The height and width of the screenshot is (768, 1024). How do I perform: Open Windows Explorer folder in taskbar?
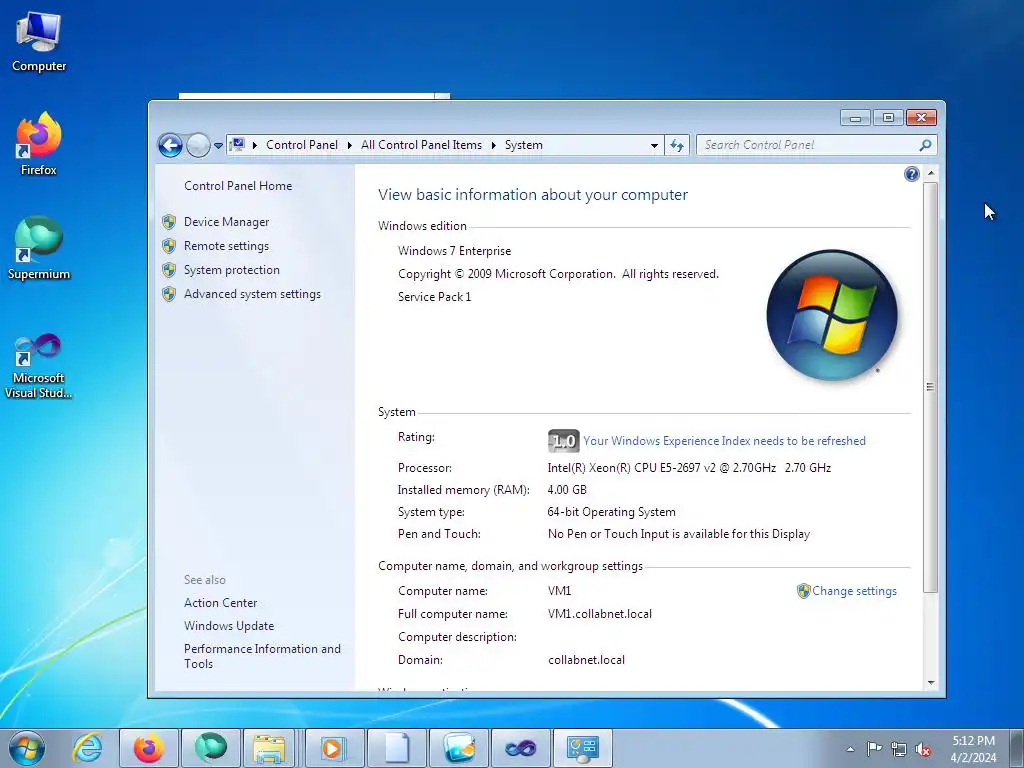coord(269,748)
